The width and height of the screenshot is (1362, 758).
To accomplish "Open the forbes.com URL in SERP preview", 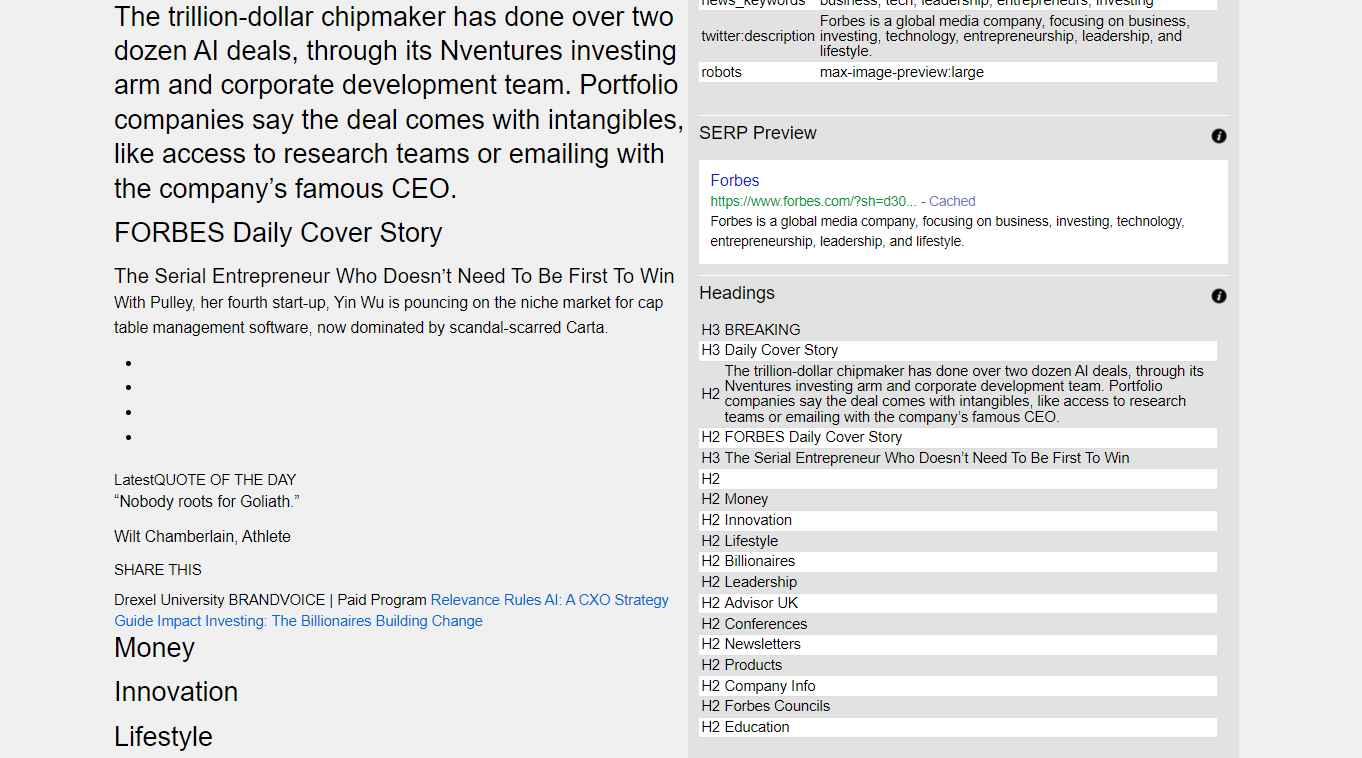I will (813, 201).
